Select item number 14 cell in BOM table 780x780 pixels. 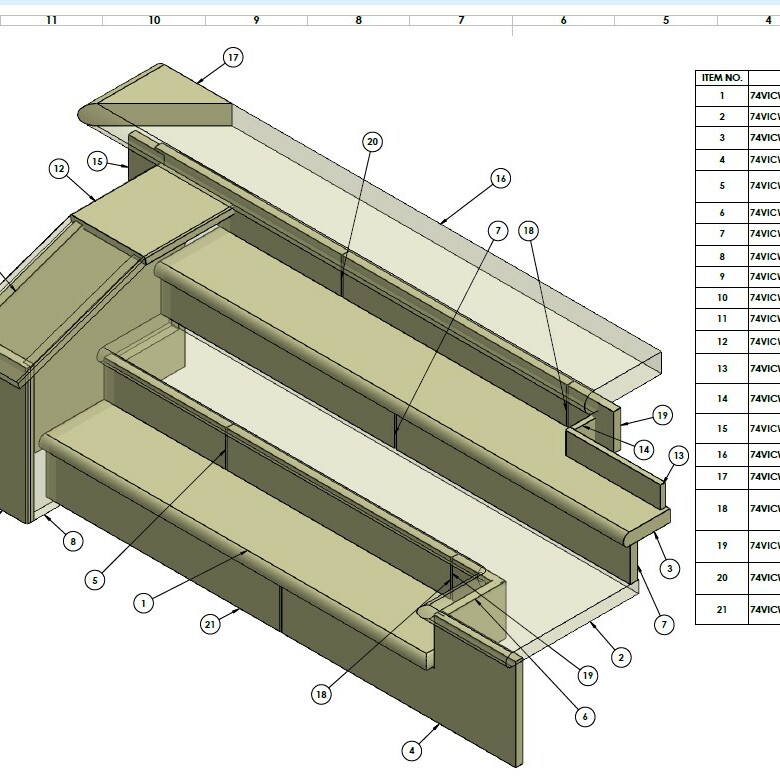coord(722,398)
